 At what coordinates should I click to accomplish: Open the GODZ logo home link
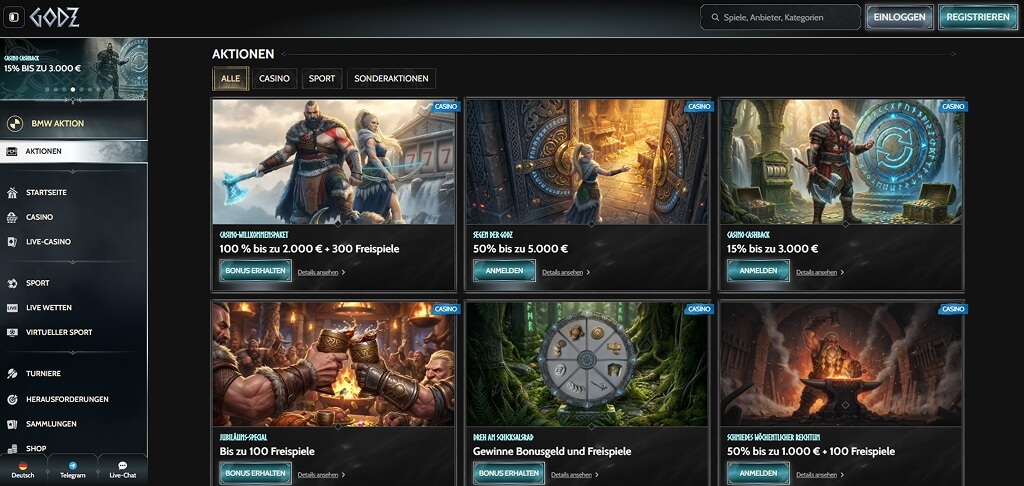tap(54, 17)
